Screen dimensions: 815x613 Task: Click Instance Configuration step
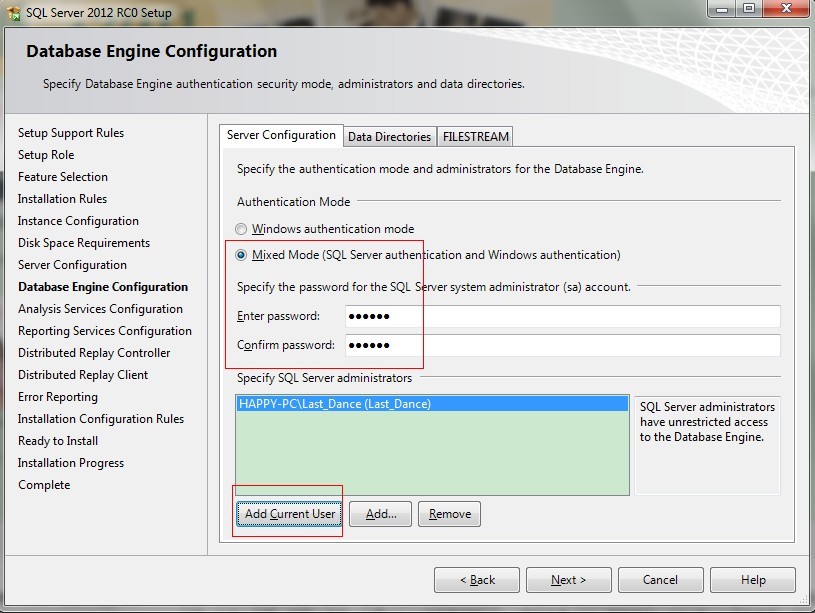(x=78, y=221)
